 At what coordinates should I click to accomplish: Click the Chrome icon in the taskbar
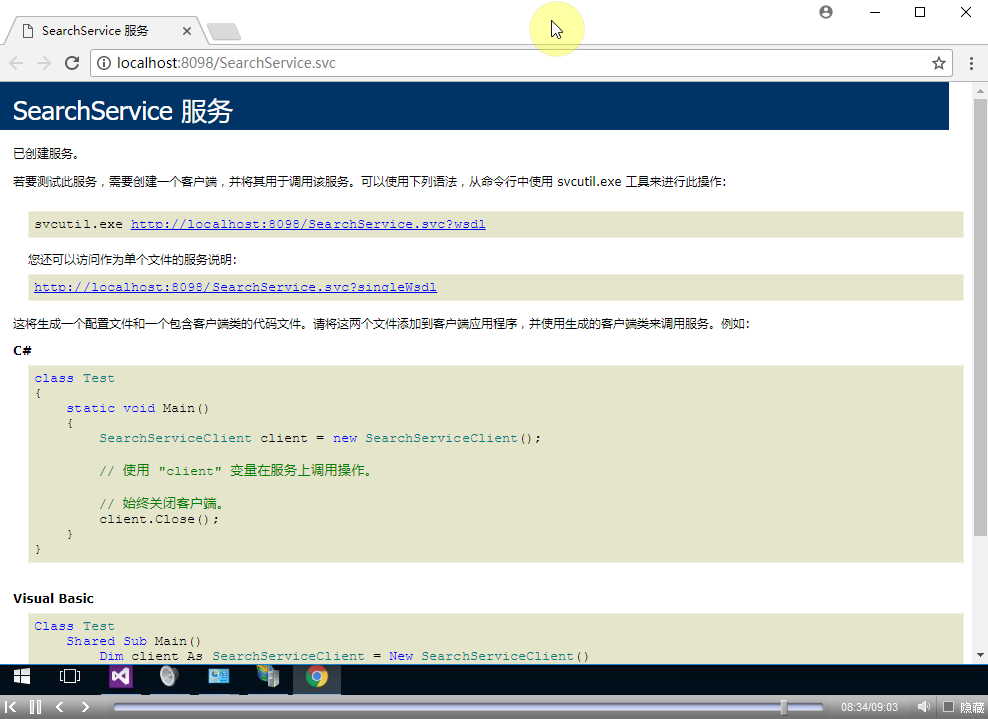pyautogui.click(x=316, y=677)
